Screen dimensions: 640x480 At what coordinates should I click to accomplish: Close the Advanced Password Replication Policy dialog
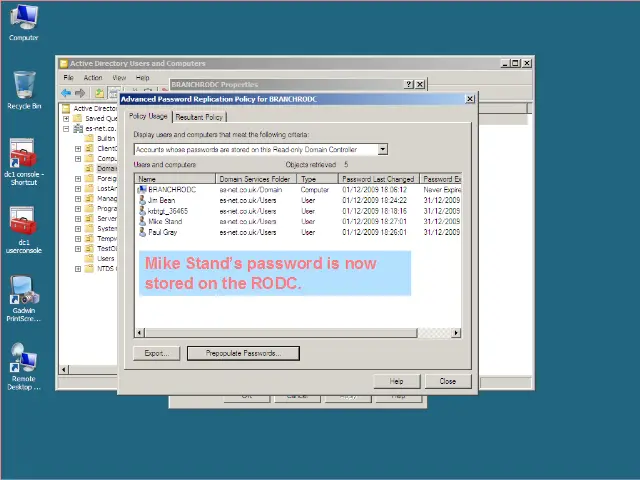(470, 99)
